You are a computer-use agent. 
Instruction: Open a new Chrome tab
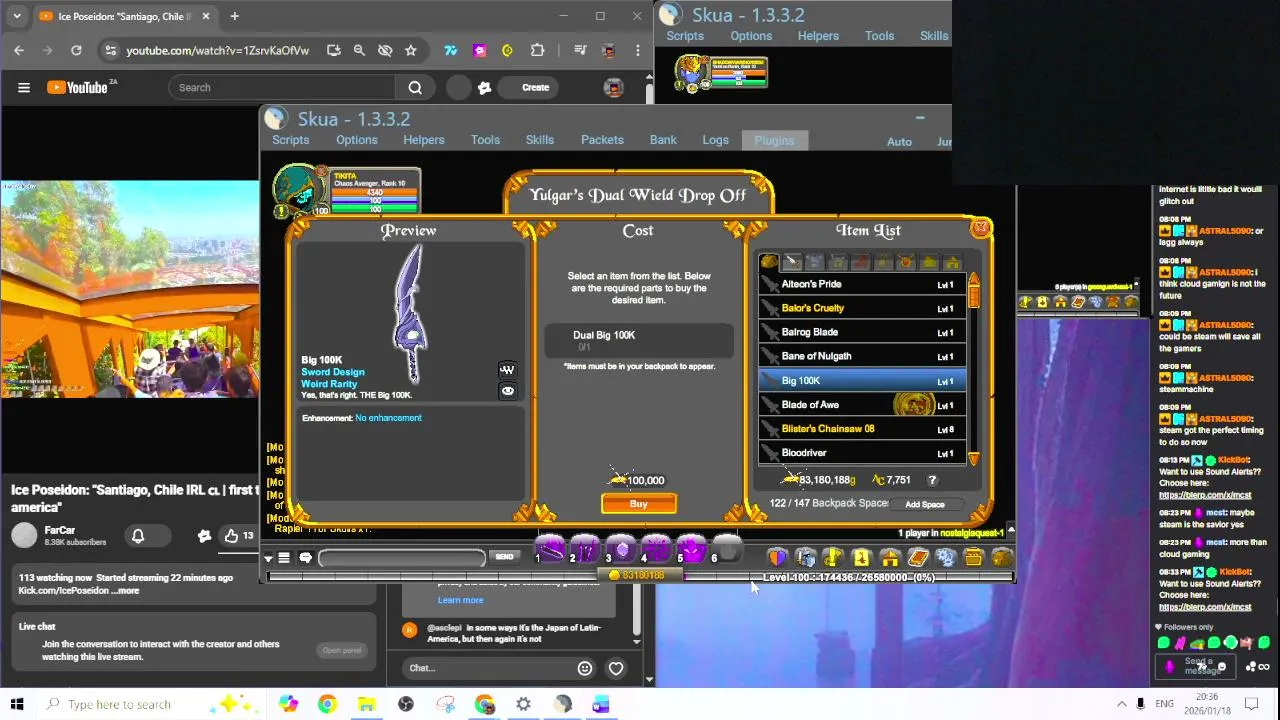[x=234, y=16]
